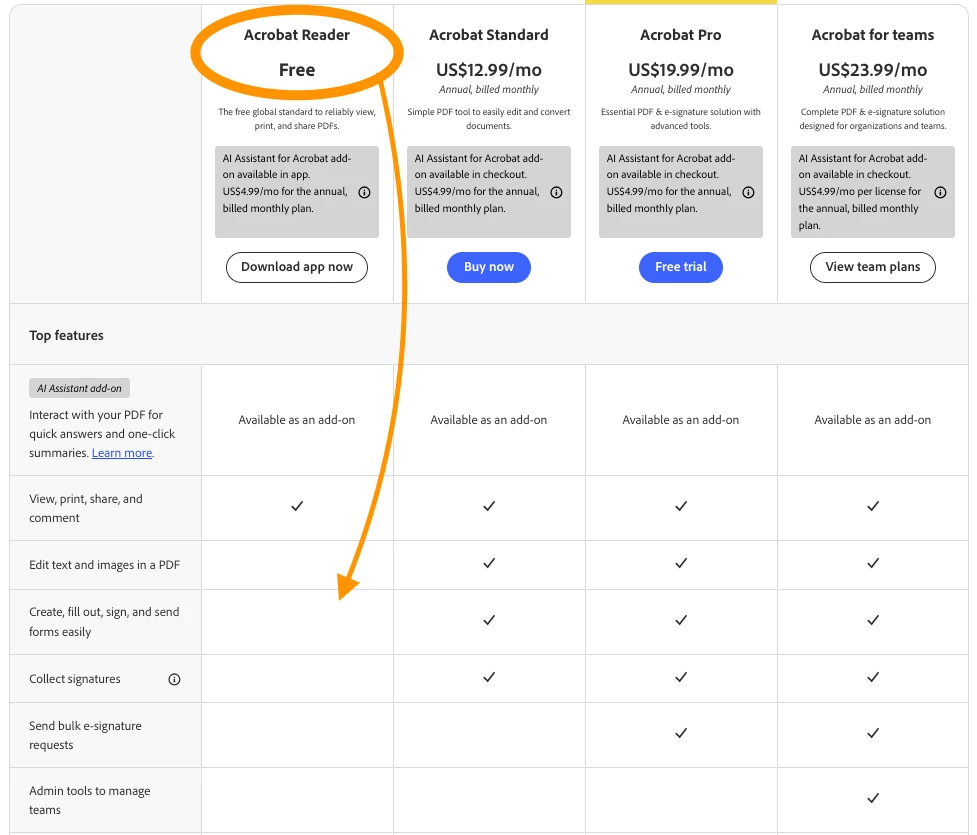
Task: Click 'View, print, share, and comment' row label
Action: click(86, 508)
